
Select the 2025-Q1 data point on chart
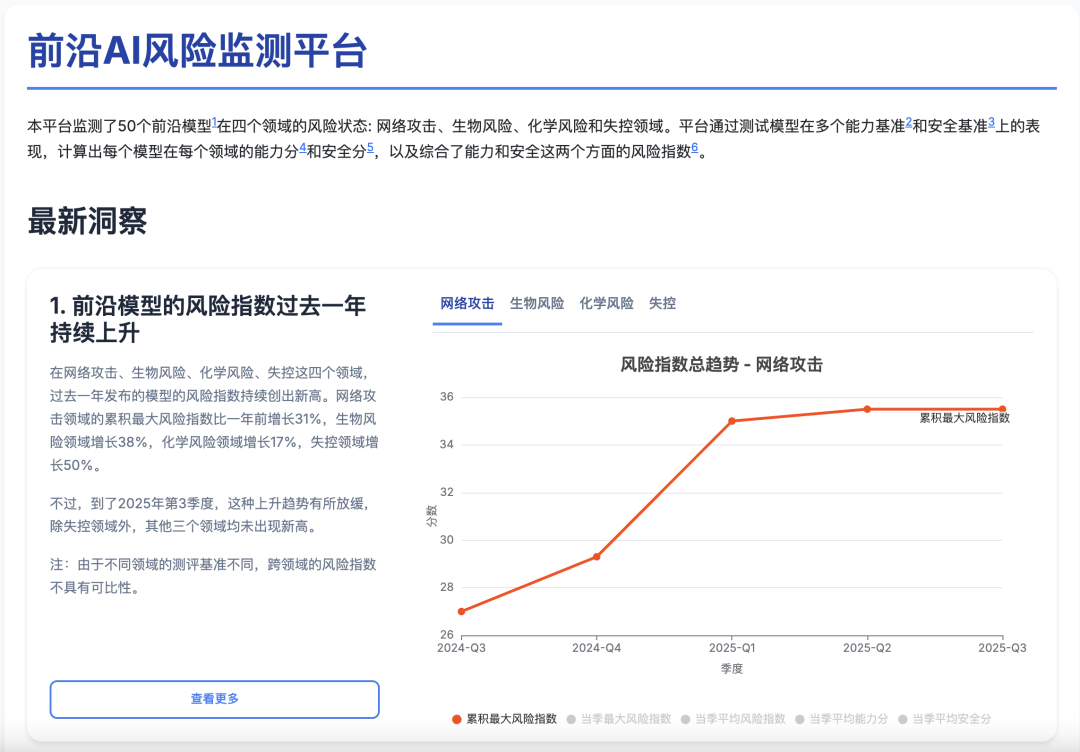point(732,421)
